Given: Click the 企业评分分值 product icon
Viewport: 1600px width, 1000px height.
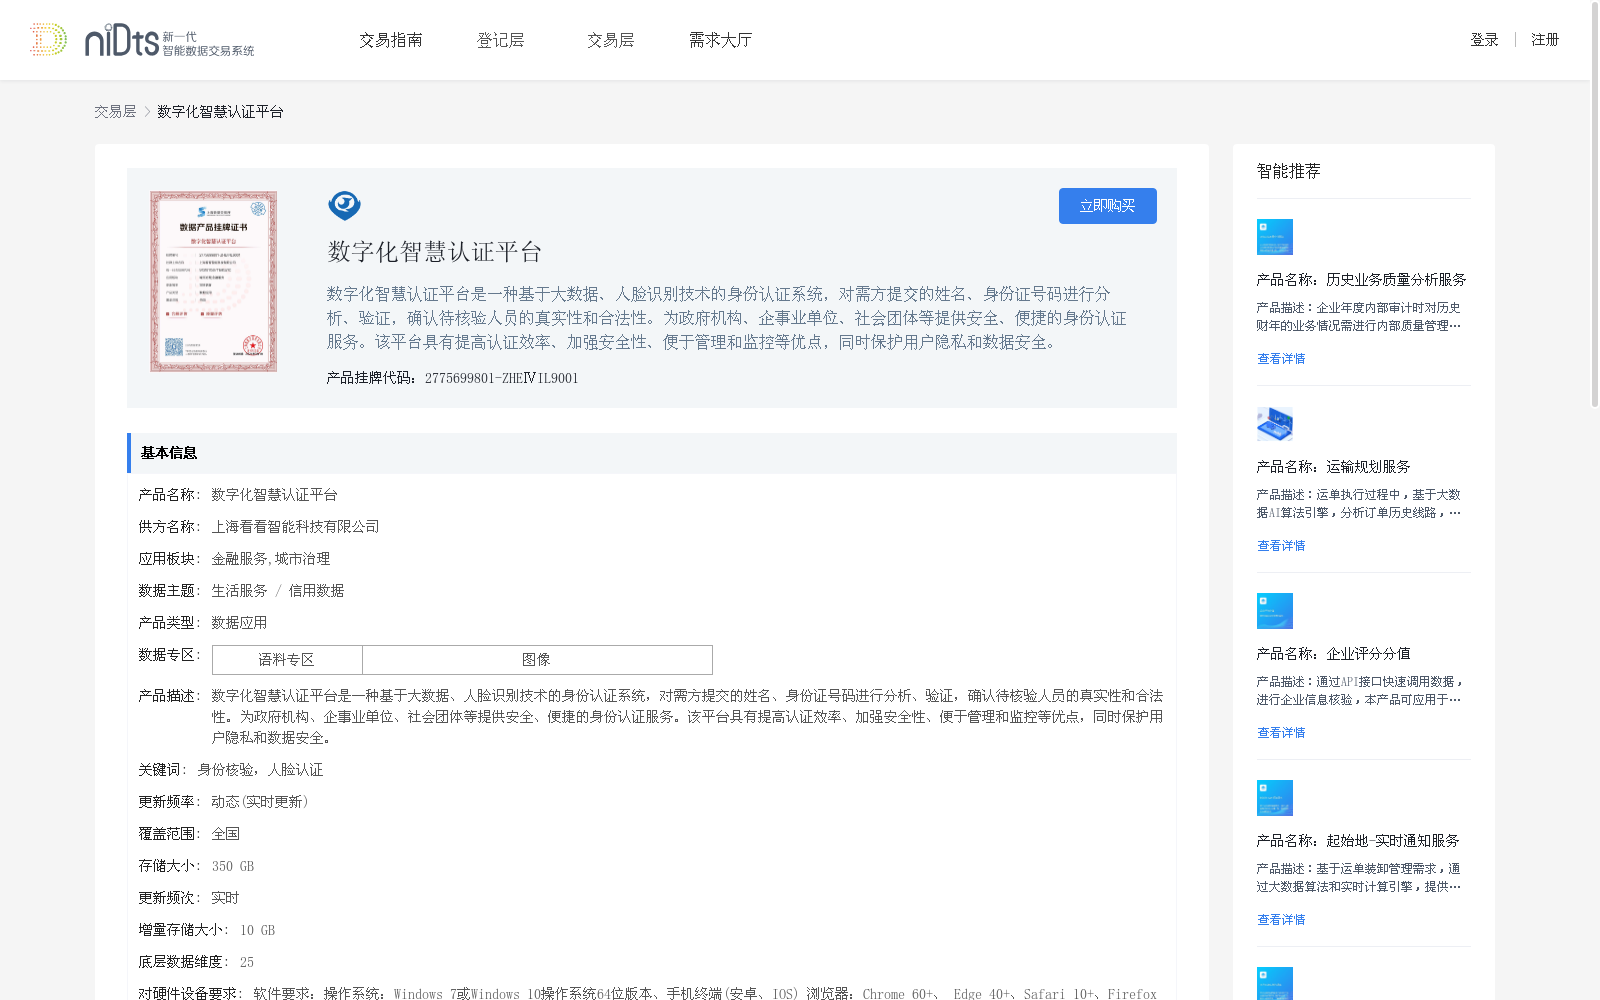Looking at the screenshot, I should point(1275,611).
